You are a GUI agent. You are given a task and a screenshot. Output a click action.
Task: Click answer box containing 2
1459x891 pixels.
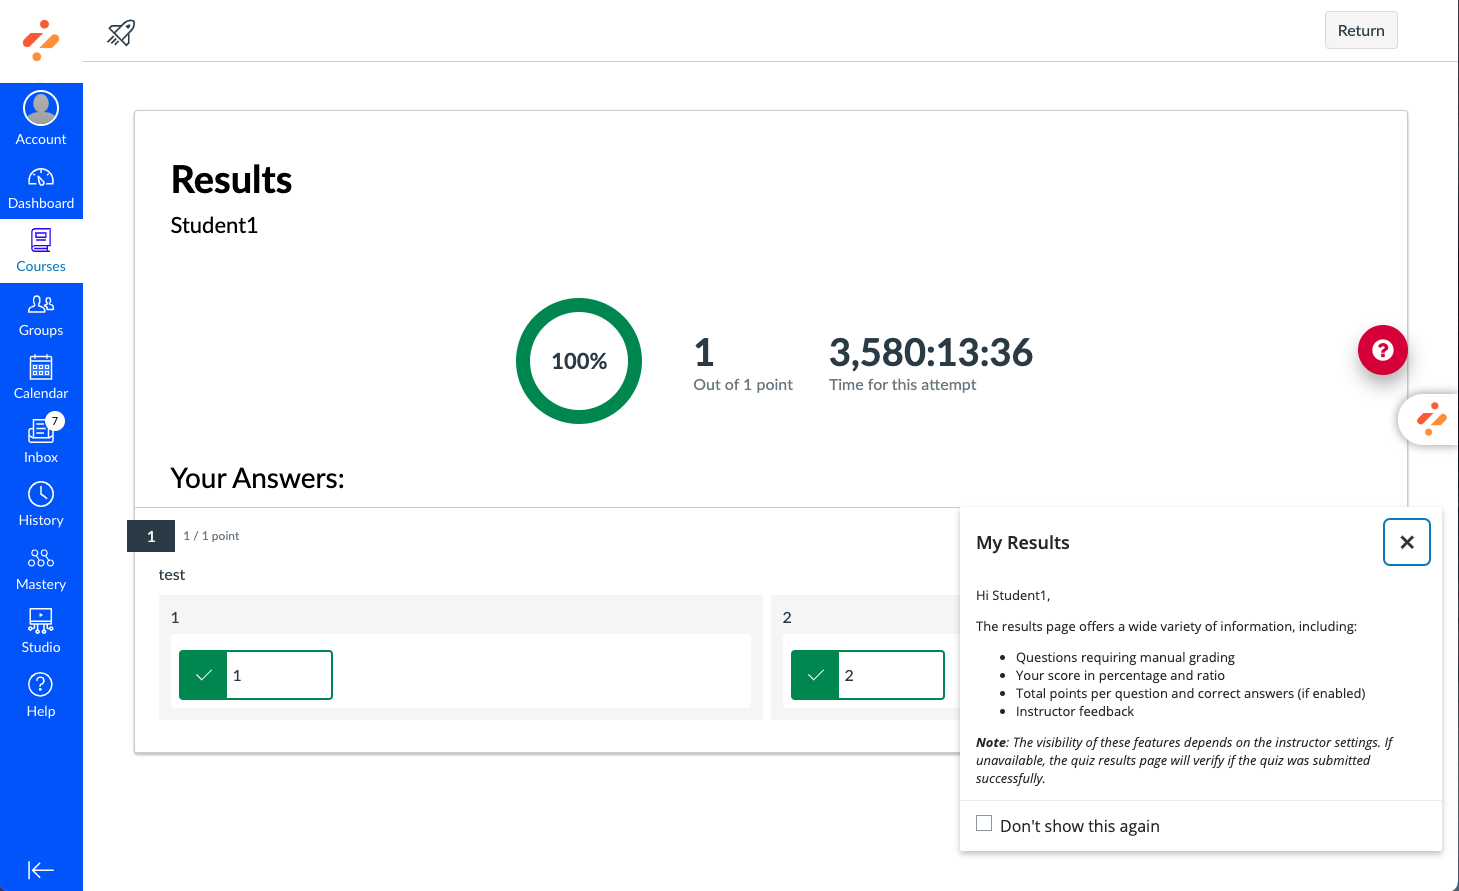(868, 675)
